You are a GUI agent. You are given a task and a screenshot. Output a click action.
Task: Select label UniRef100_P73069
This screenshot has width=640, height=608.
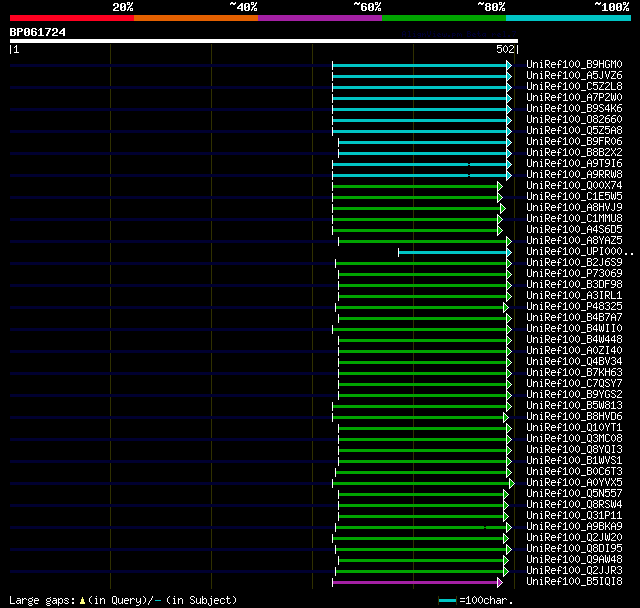574,274
